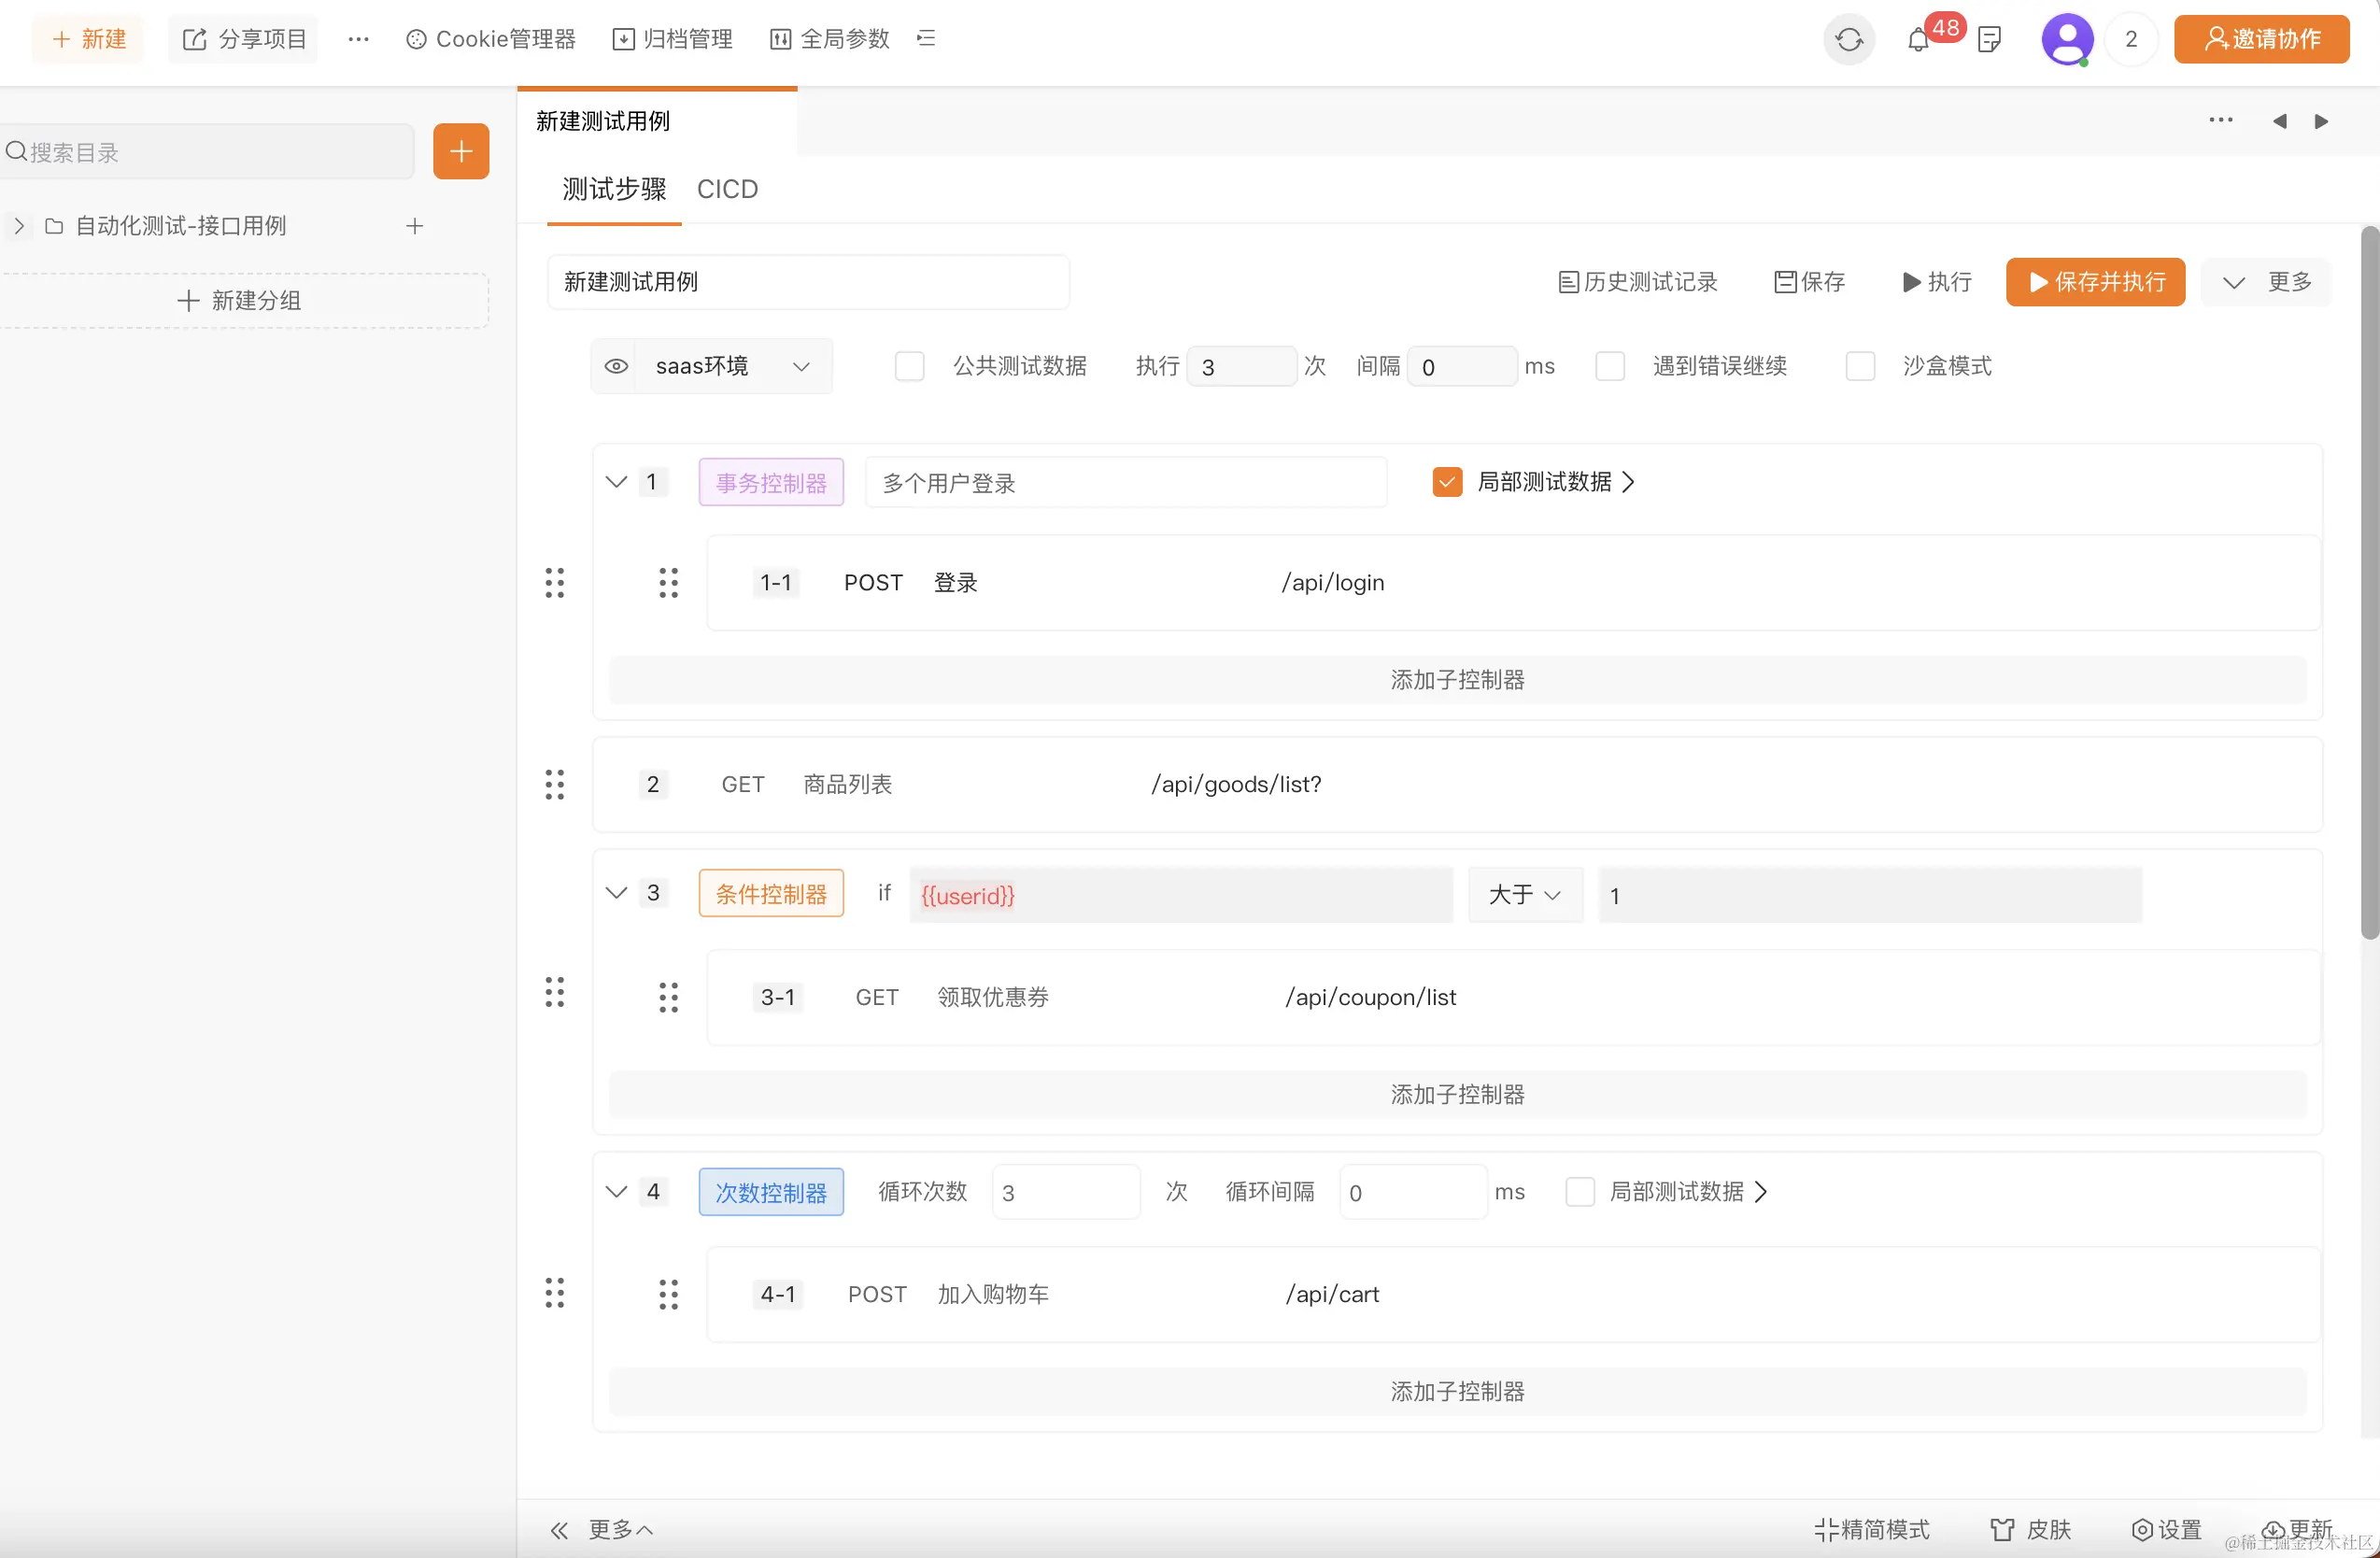Image resolution: width=2380 pixels, height=1558 pixels.
Task: Open the notifications bell
Action: click(1917, 40)
